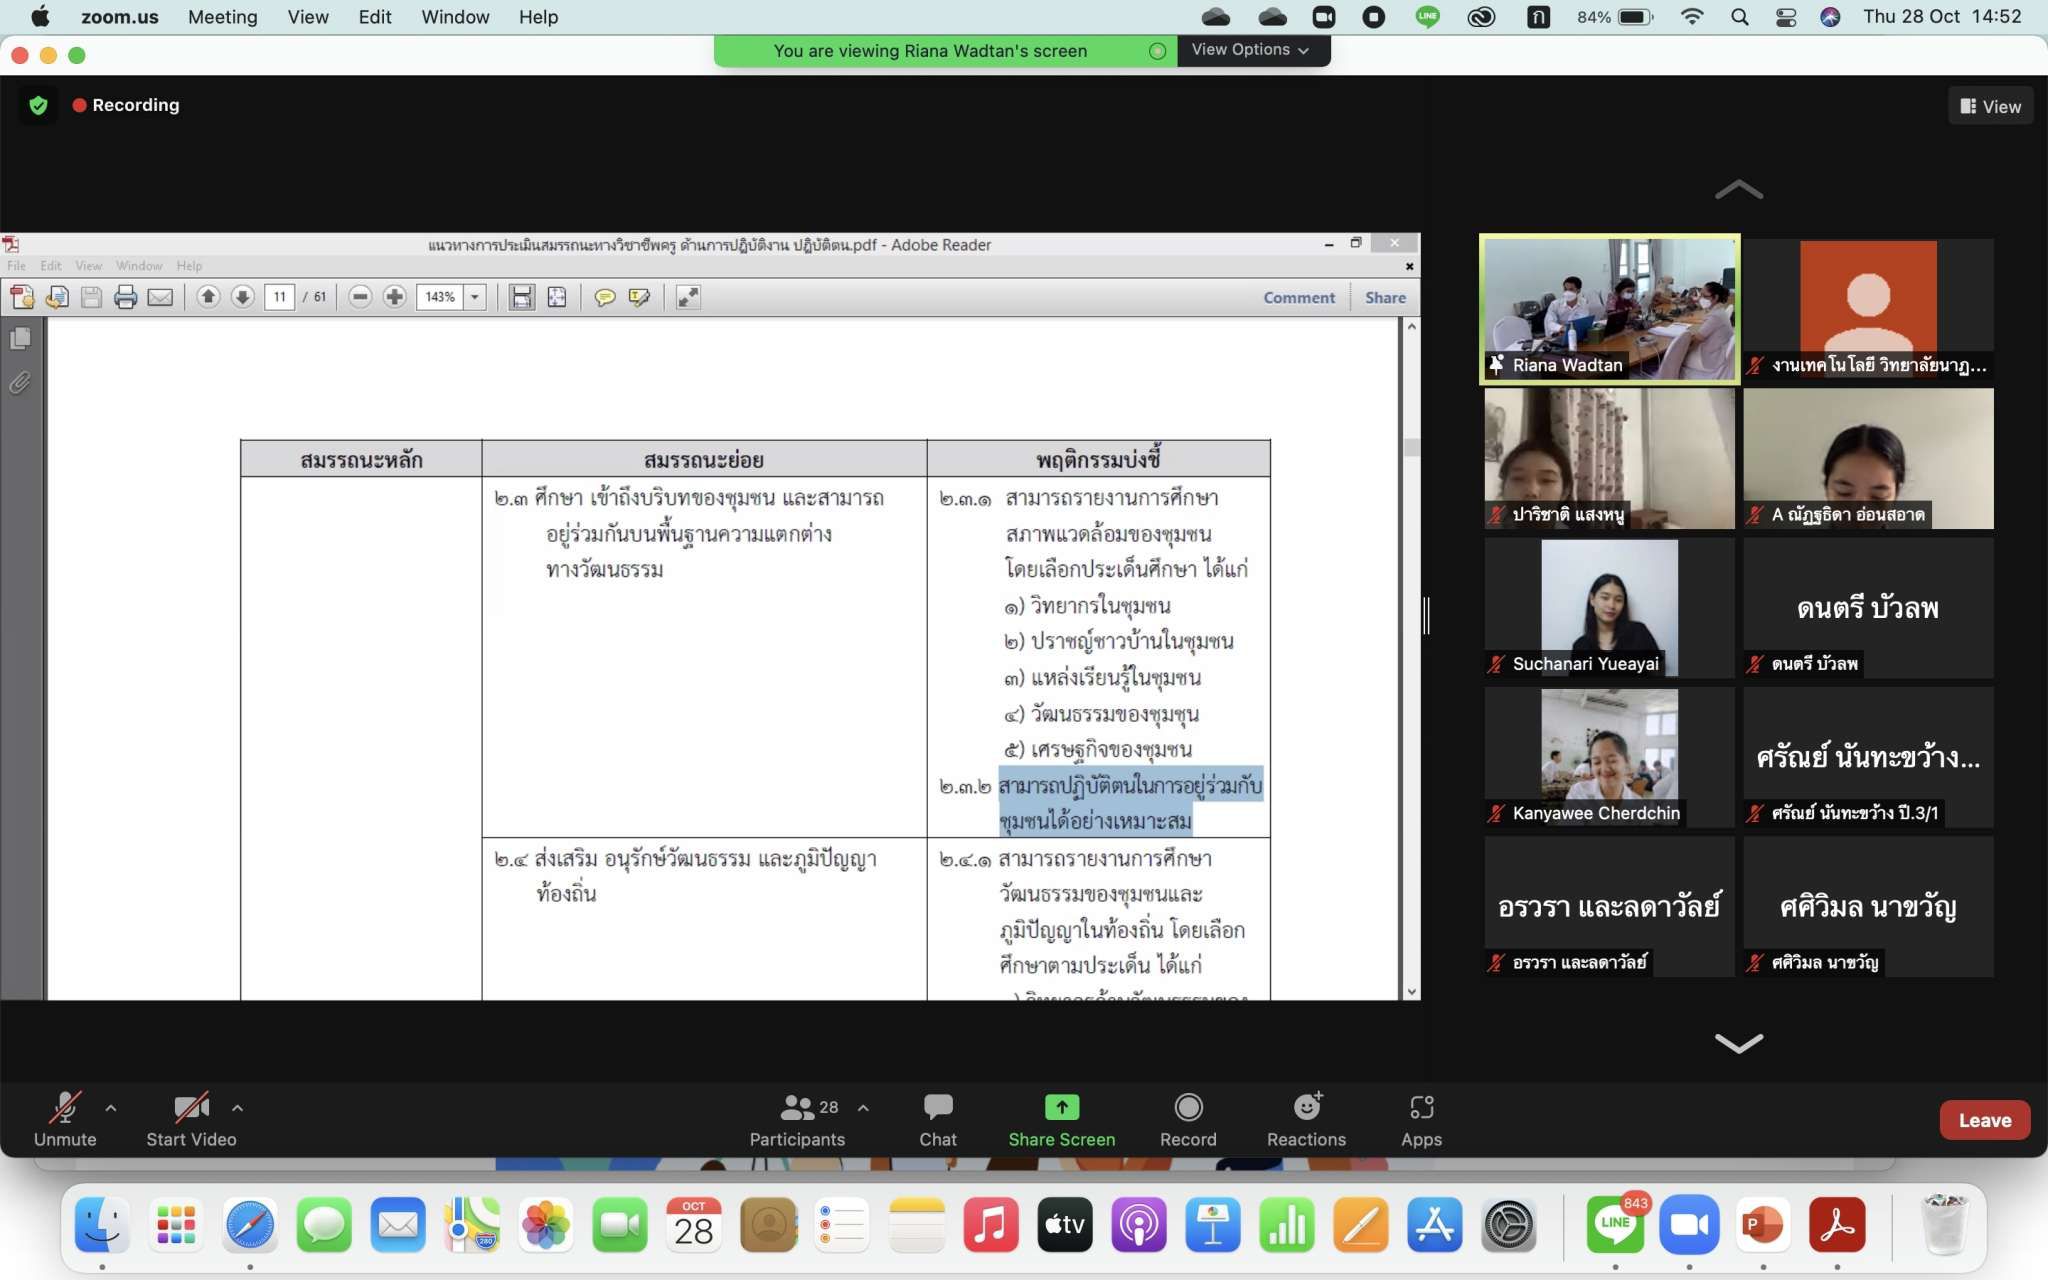Unmute the microphone
This screenshot has width=2048, height=1280.
pyautogui.click(x=65, y=1119)
